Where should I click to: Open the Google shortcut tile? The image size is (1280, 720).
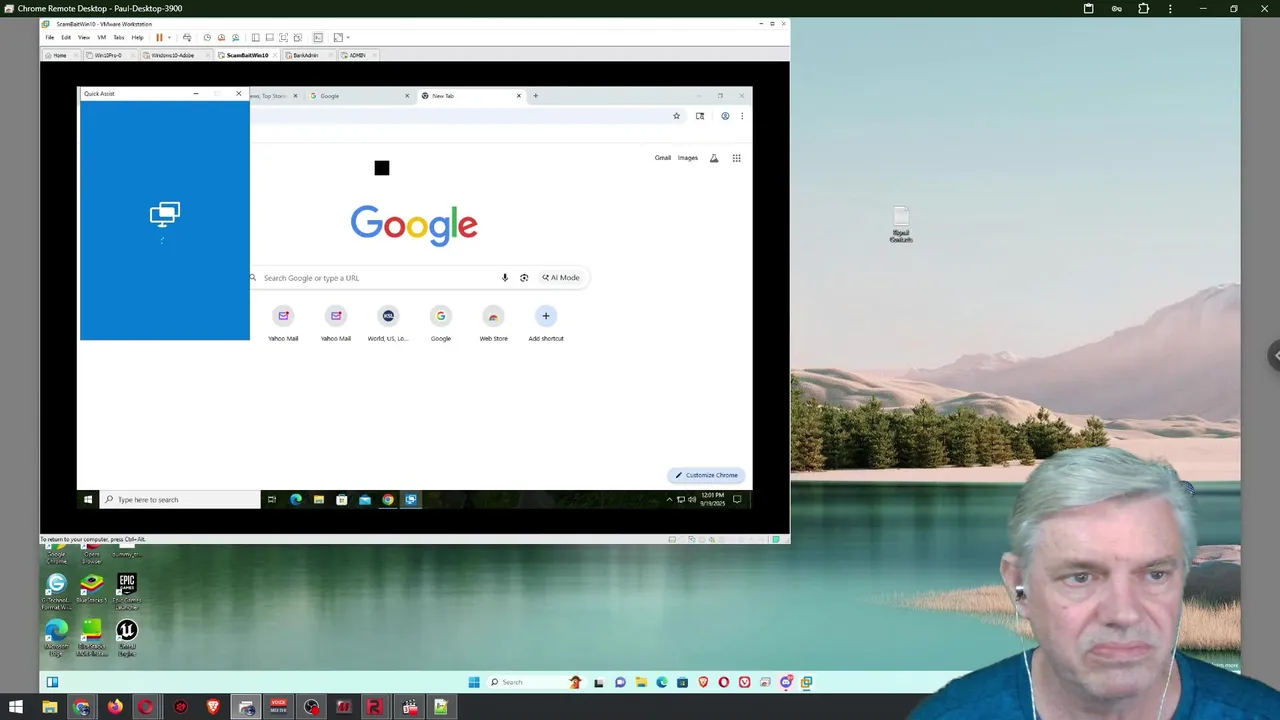[441, 323]
